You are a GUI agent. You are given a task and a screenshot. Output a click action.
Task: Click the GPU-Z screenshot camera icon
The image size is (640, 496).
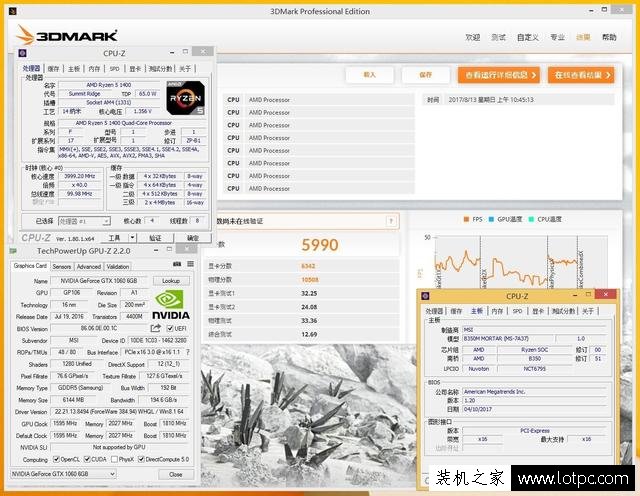click(x=177, y=264)
